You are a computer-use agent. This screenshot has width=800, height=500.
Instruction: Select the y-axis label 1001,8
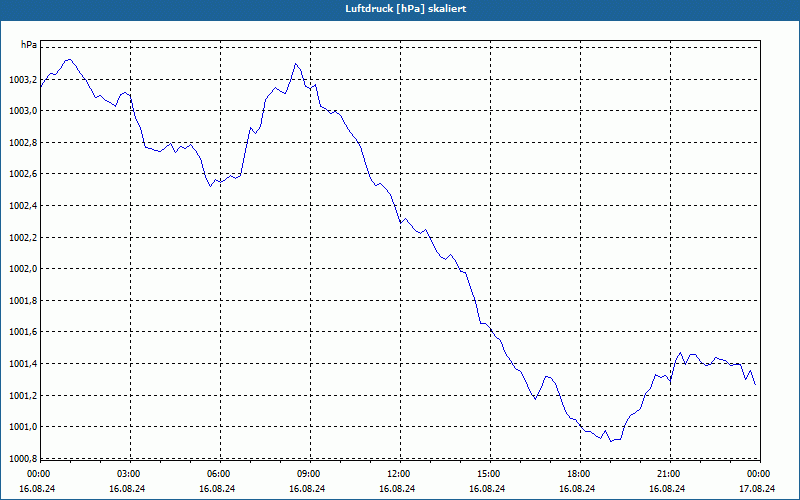point(23,301)
